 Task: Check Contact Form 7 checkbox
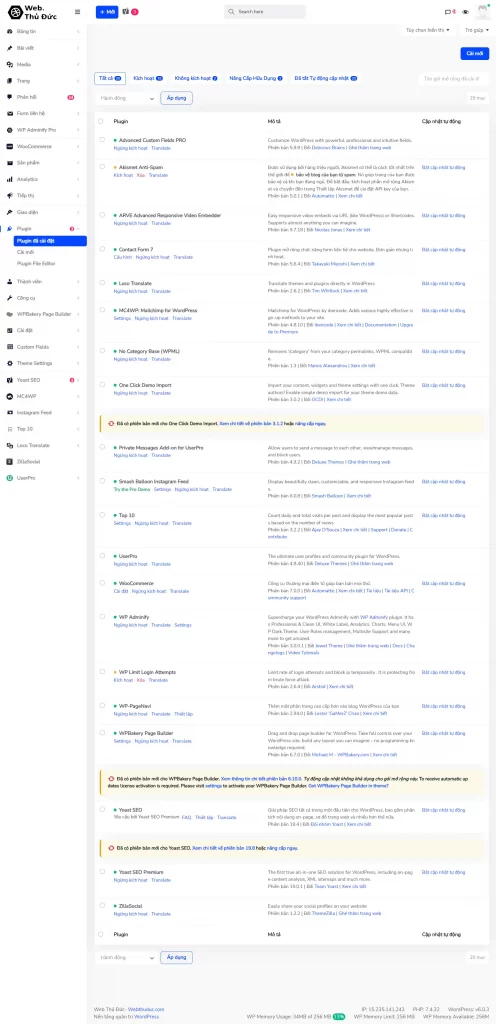point(102,249)
